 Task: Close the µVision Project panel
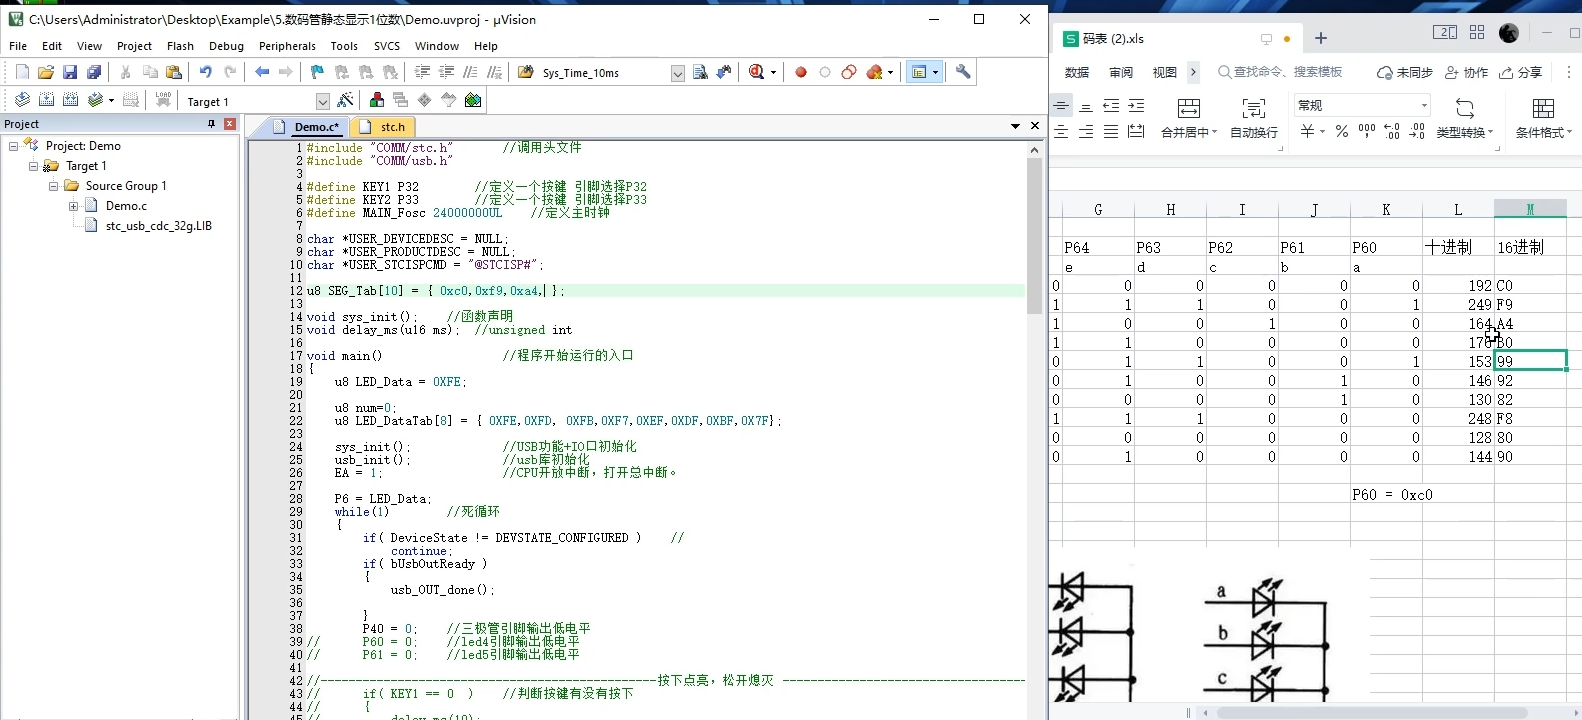(230, 124)
